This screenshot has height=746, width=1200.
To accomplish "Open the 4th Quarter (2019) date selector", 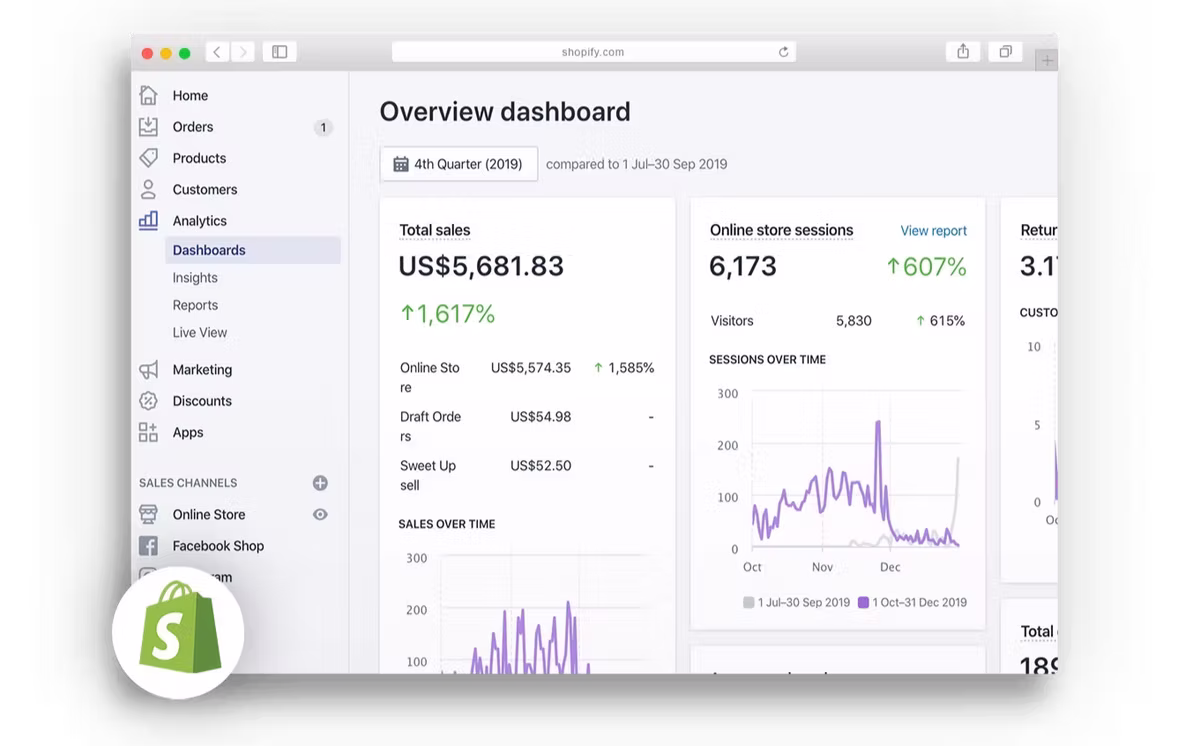I will click(x=459, y=164).
